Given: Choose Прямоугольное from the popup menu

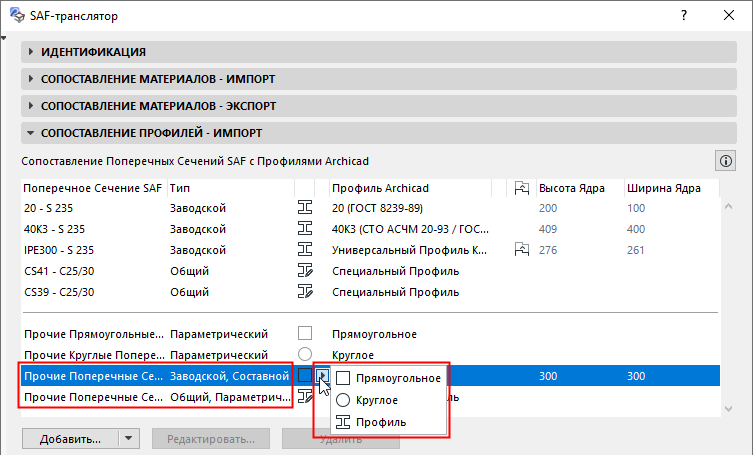Looking at the screenshot, I should point(389,378).
